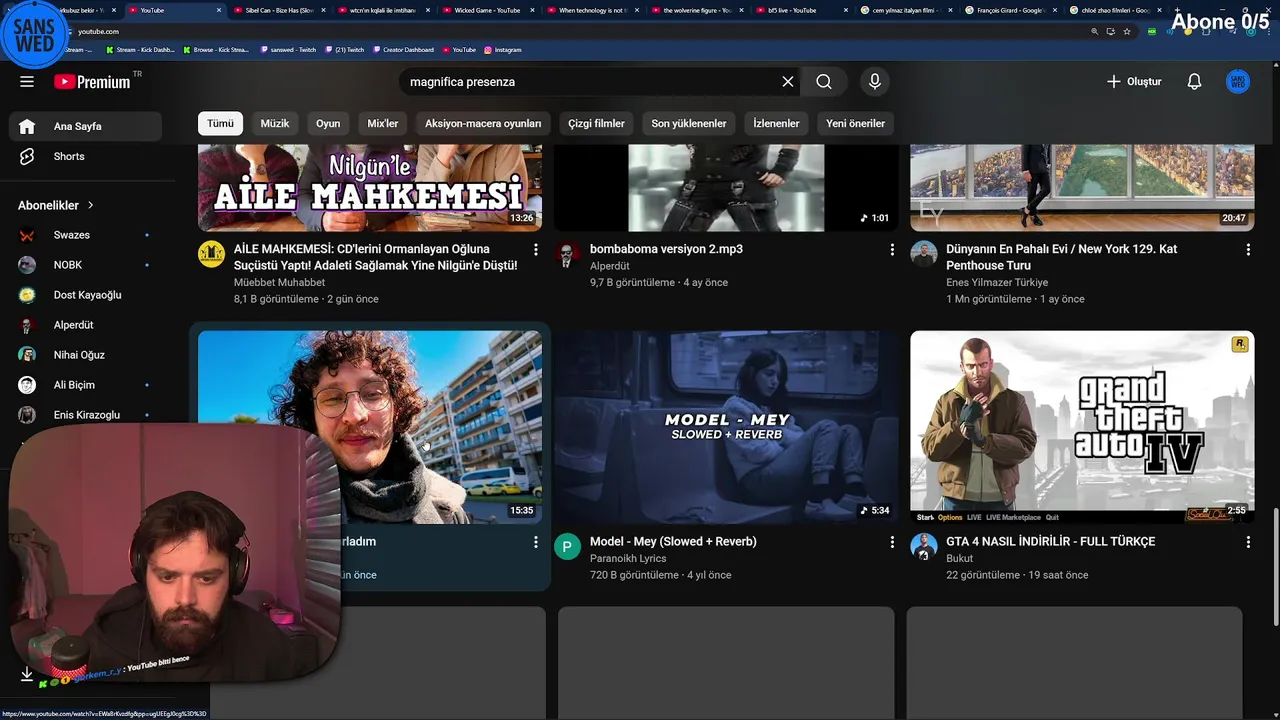
Task: Click the youtube.com address bar
Action: pos(580,31)
